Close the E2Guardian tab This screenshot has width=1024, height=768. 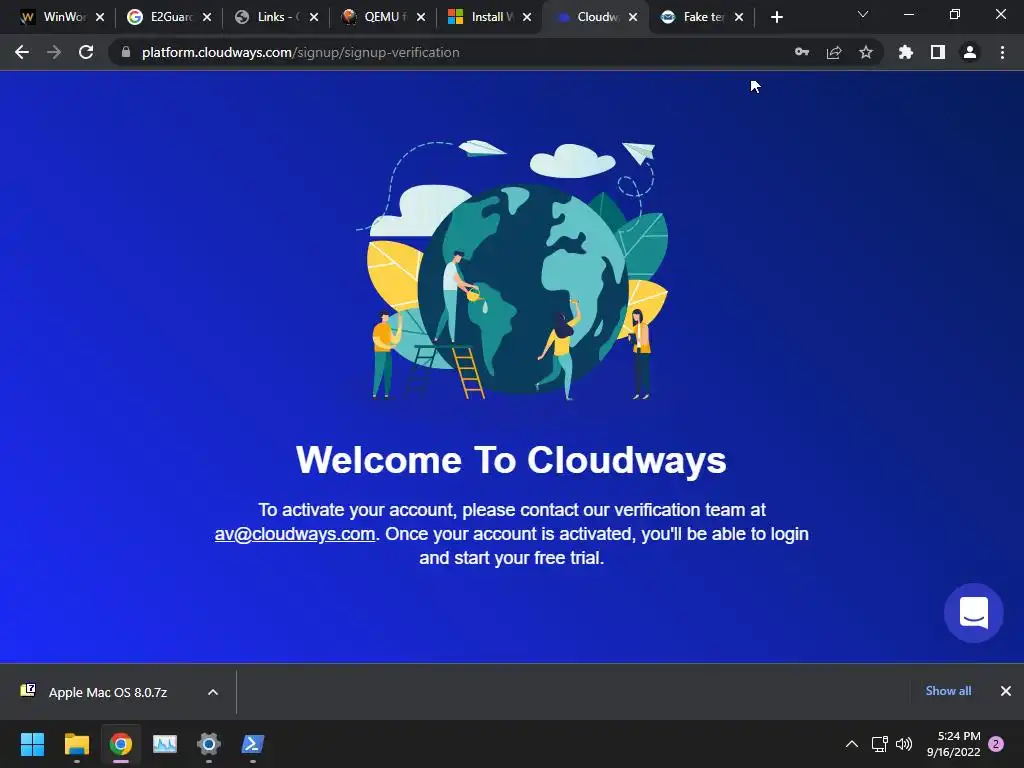[207, 18]
